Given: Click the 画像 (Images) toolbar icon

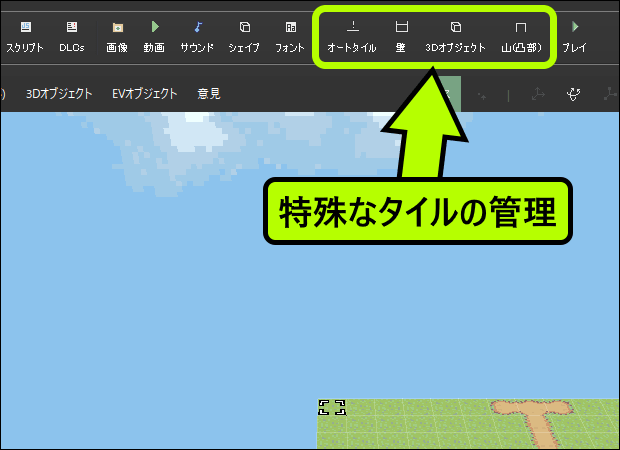Looking at the screenshot, I should (x=117, y=35).
